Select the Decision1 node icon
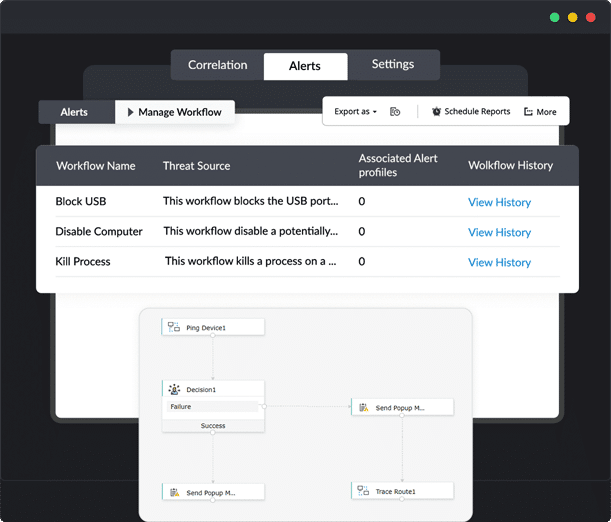 pyautogui.click(x=174, y=389)
